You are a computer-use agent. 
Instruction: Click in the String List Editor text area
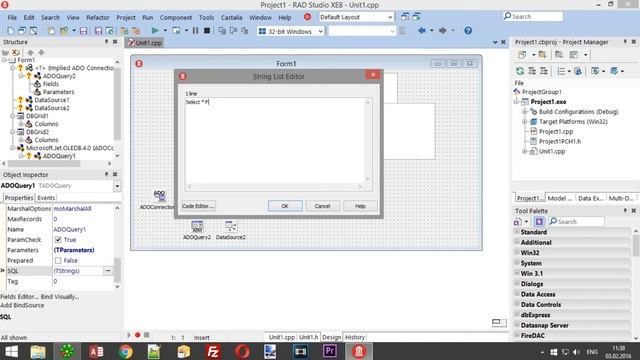276,141
